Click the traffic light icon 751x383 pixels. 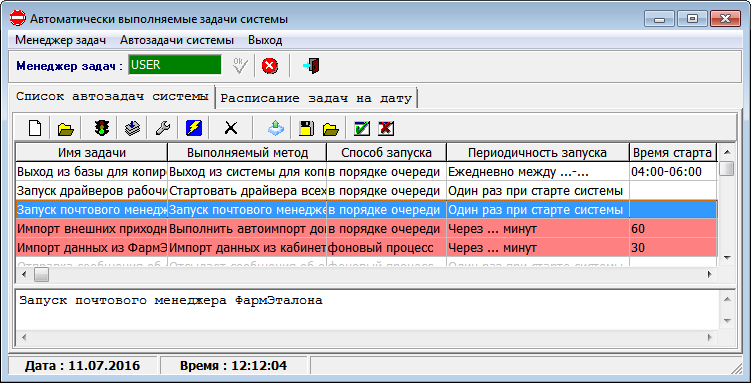coord(102,128)
